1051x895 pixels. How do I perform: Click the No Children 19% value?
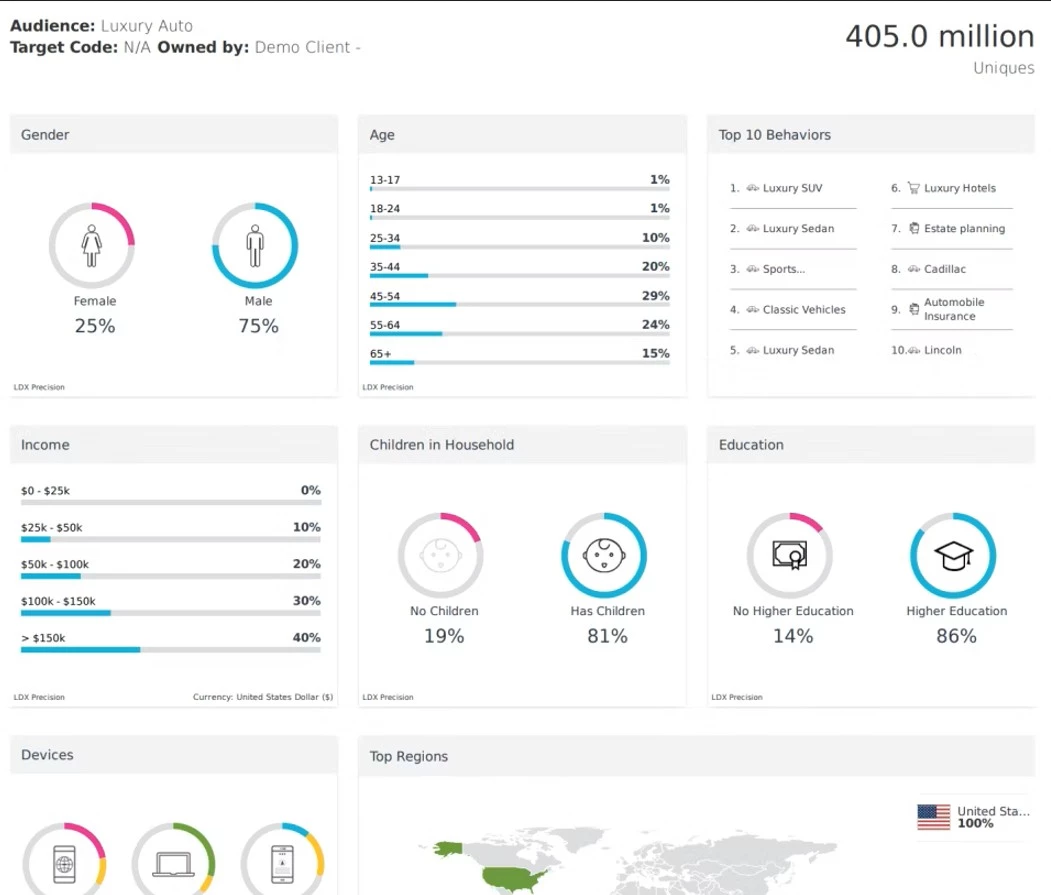(444, 636)
